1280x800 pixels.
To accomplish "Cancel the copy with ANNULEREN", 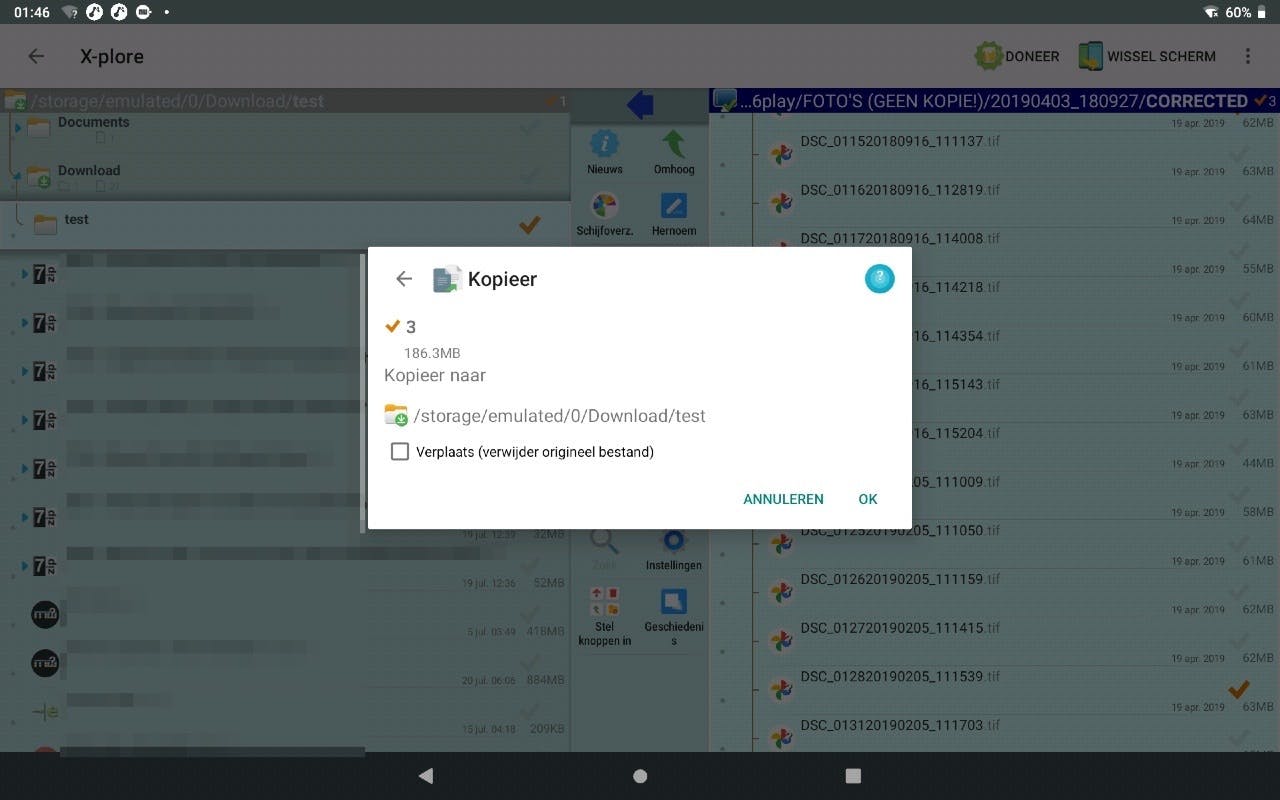I will click(783, 499).
